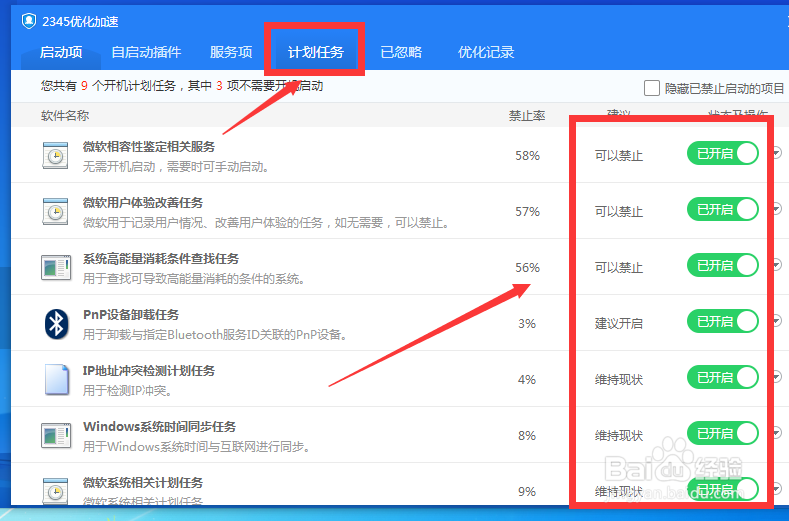Click the 3% disable rate value

(527, 324)
